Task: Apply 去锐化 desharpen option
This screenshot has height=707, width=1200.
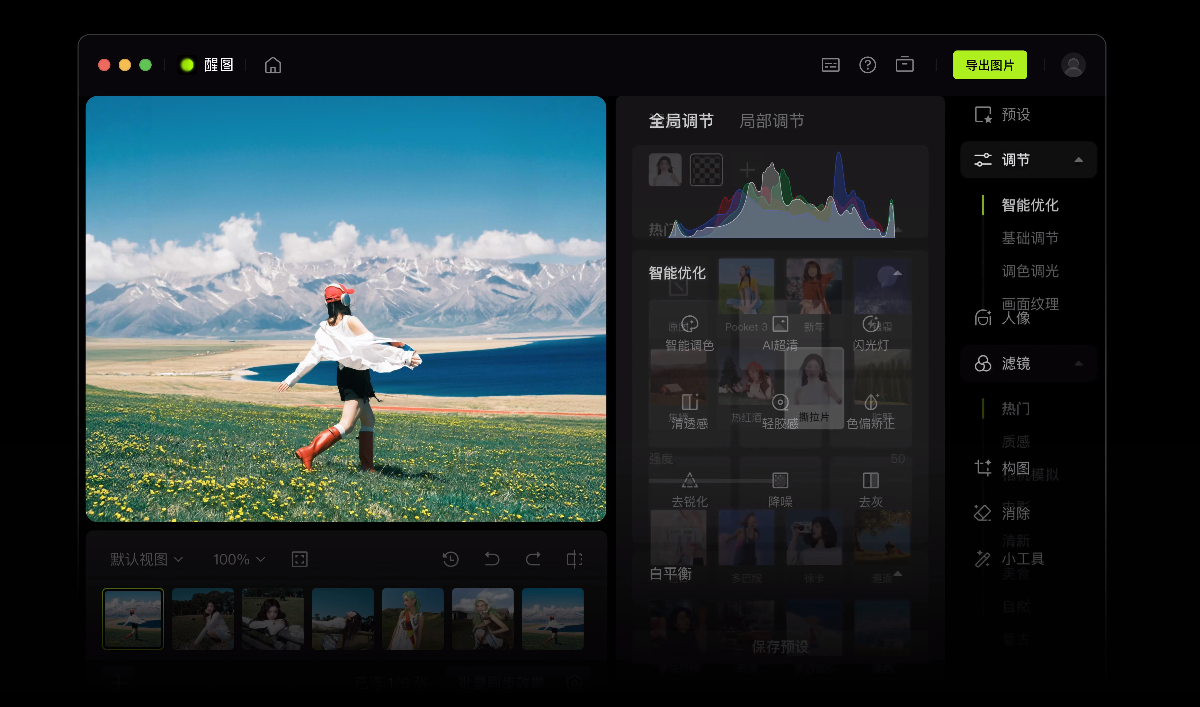Action: point(690,490)
